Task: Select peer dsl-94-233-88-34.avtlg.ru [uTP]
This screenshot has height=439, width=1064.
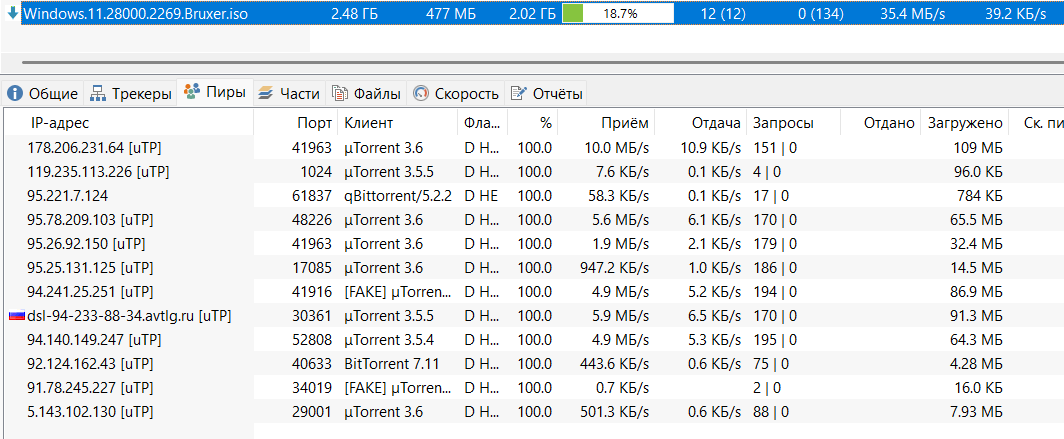Action: click(x=130, y=316)
